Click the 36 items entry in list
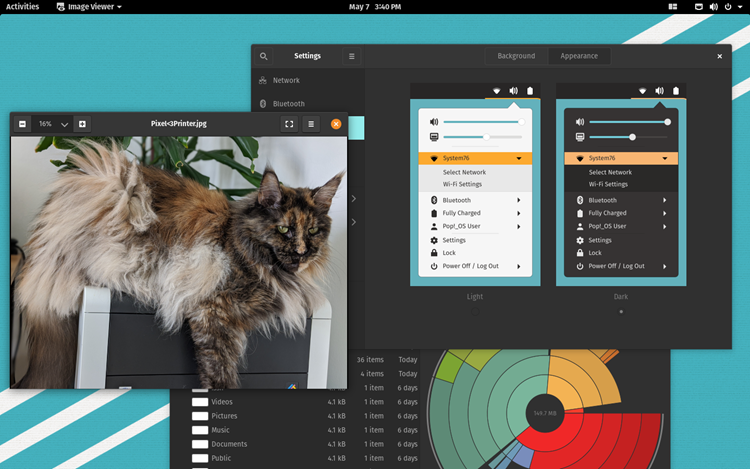 [370, 360]
